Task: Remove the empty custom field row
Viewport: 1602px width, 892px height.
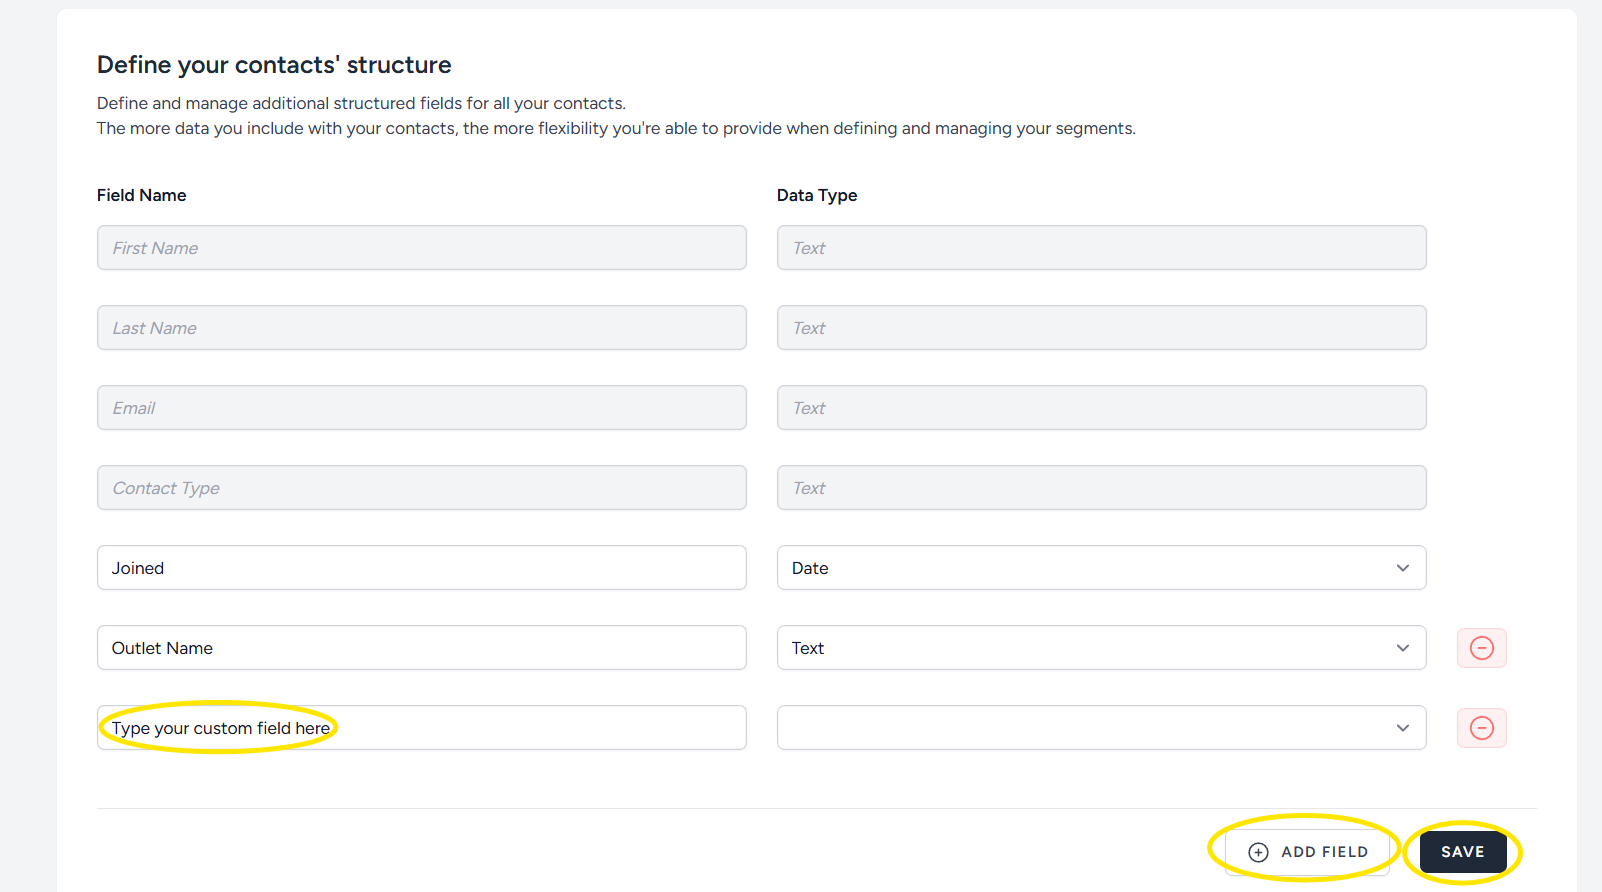Action: (x=1481, y=728)
